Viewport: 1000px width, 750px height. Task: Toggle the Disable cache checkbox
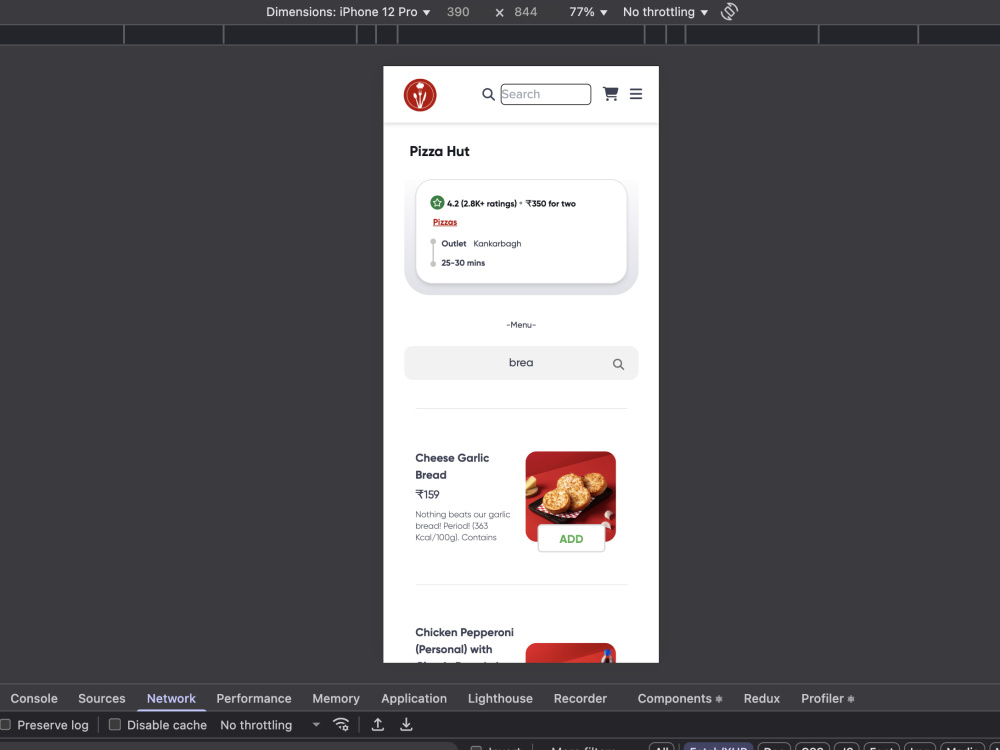115,724
